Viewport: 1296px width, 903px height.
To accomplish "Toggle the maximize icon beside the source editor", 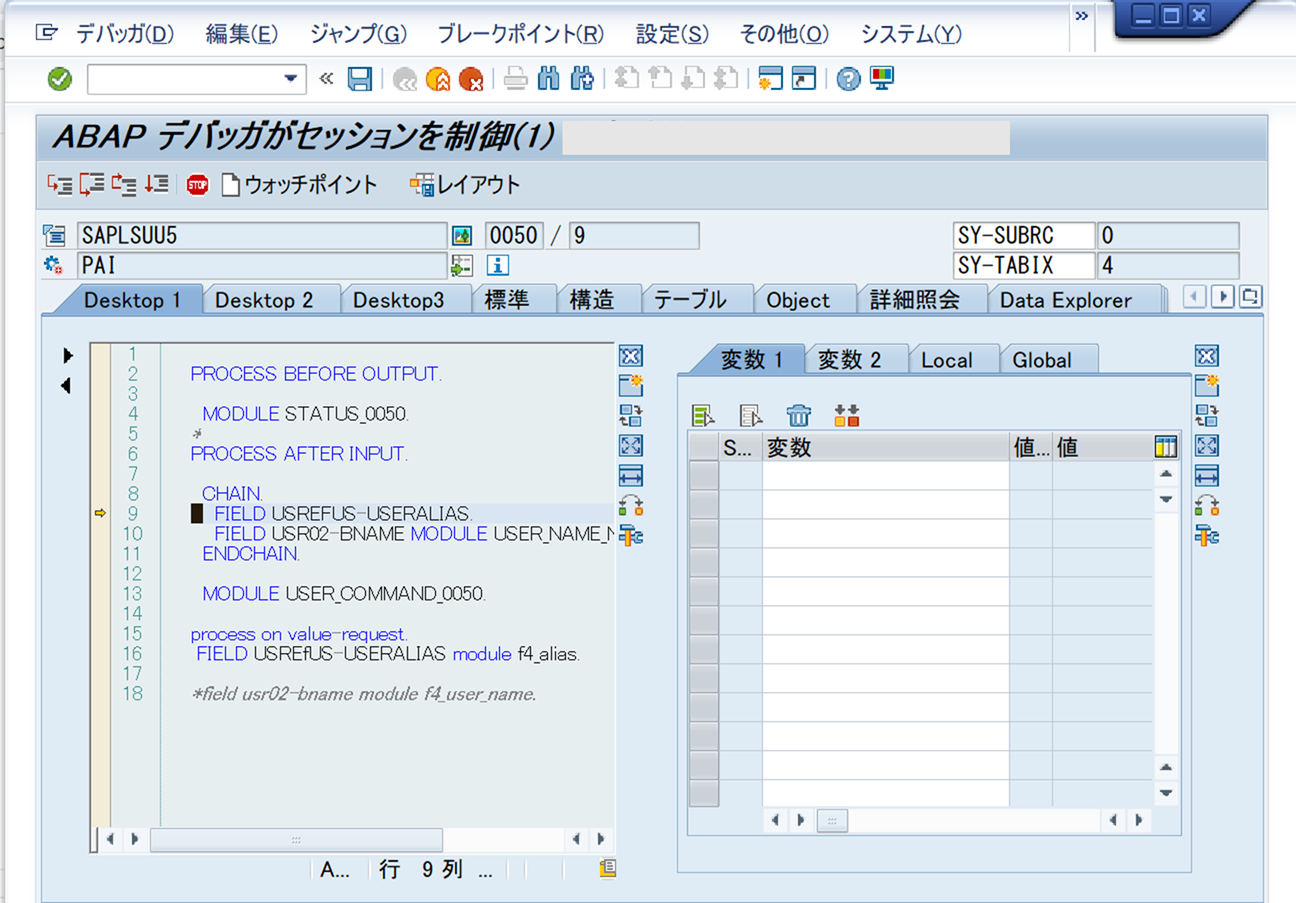I will (x=631, y=446).
